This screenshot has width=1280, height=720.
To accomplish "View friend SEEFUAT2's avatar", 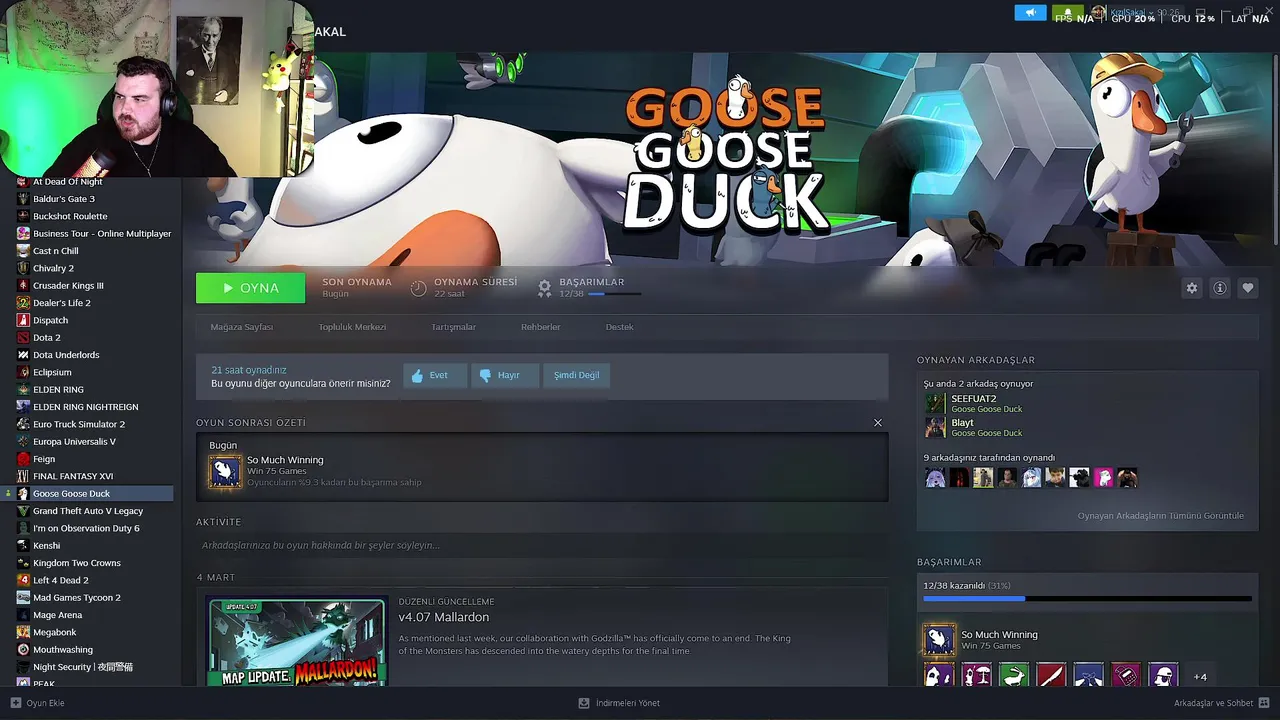I will click(x=935, y=403).
